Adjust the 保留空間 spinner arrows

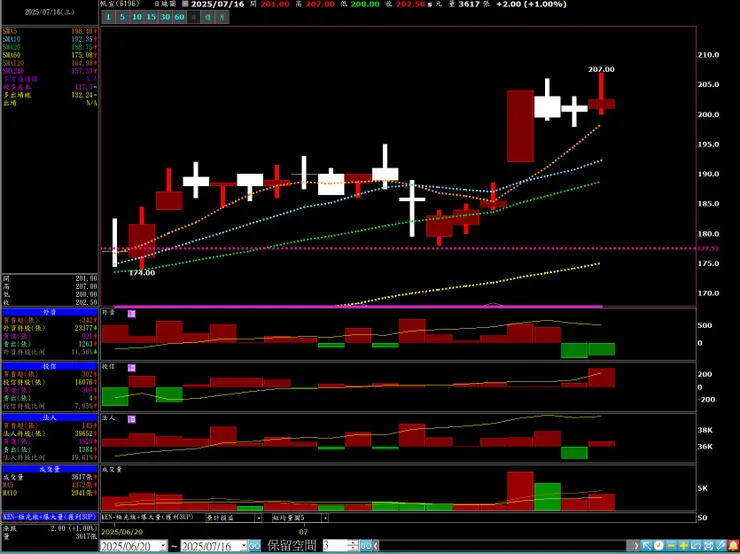[x=353, y=546]
